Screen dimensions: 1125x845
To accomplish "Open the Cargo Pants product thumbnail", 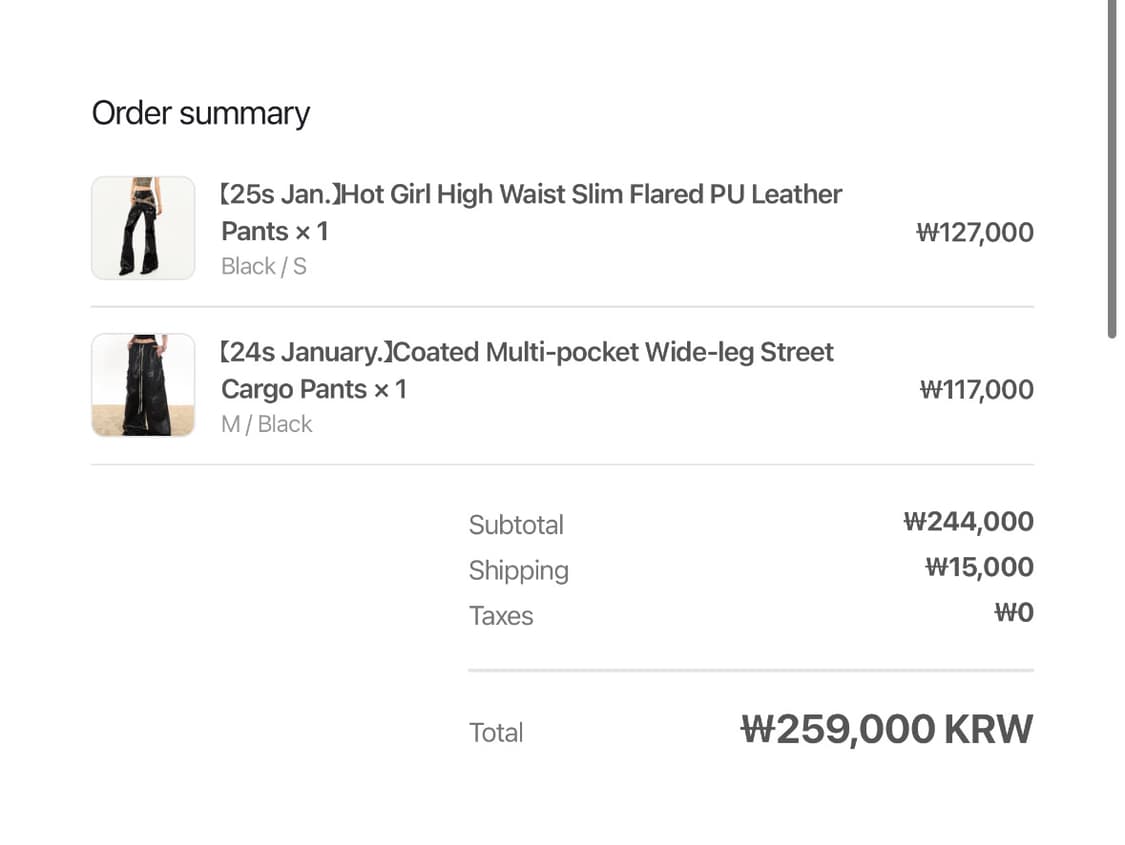I will click(x=143, y=385).
